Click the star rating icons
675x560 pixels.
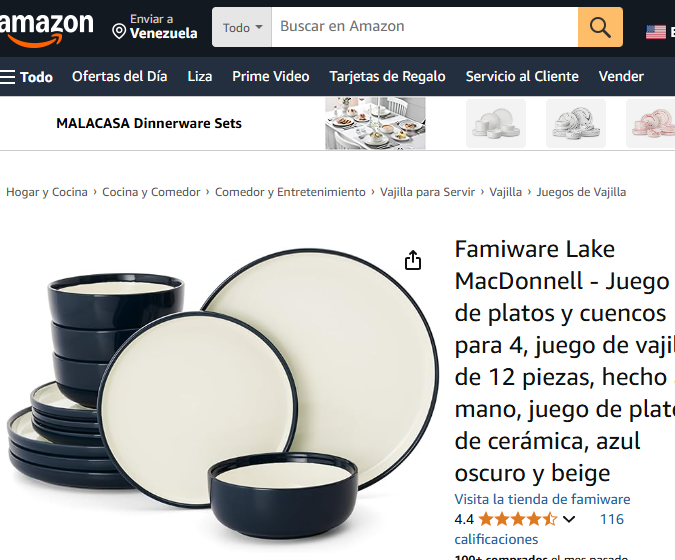[518, 519]
